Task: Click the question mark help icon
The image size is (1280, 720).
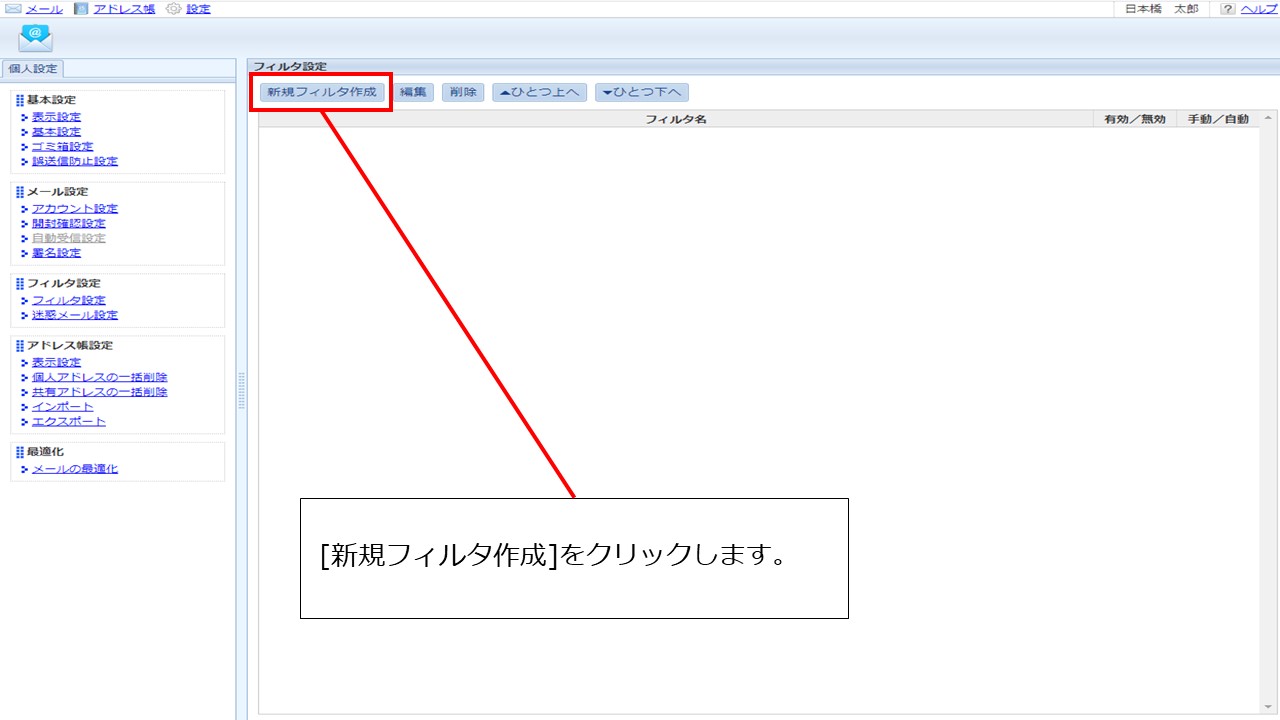Action: 1228,9
